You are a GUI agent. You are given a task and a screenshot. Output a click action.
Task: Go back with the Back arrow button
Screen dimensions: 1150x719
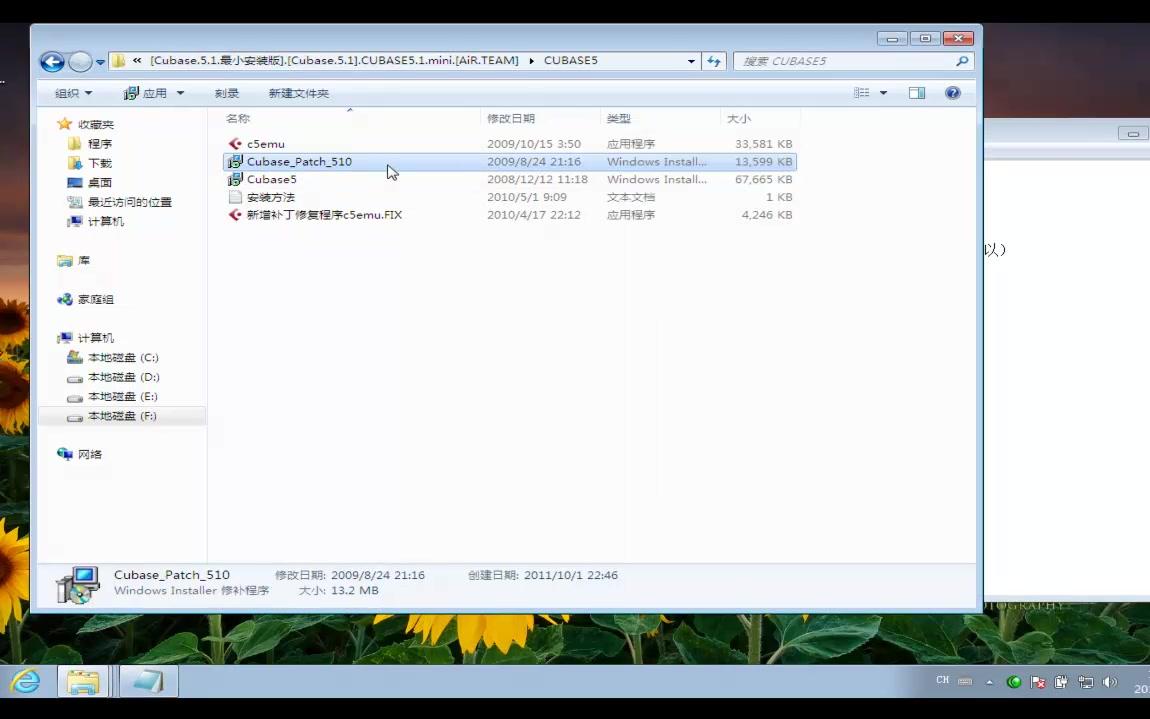pyautogui.click(x=52, y=62)
